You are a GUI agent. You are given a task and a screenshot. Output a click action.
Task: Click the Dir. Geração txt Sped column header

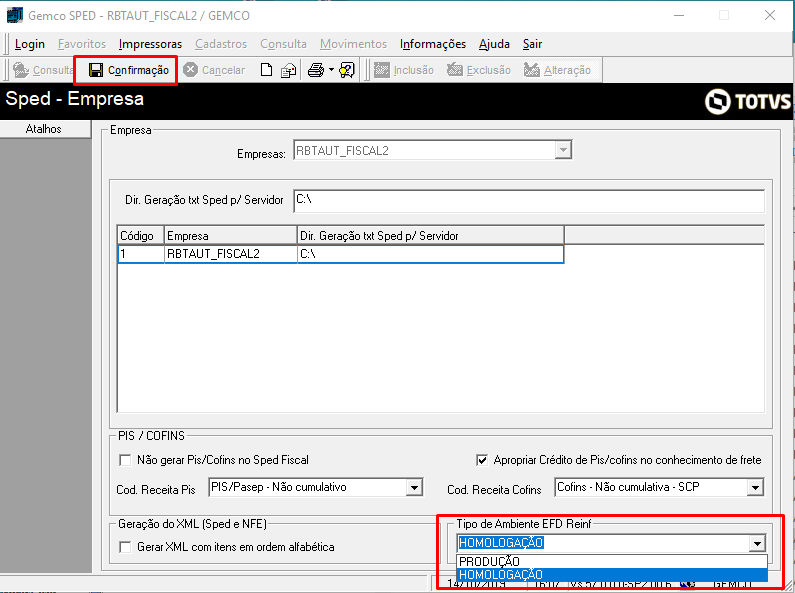(x=430, y=236)
